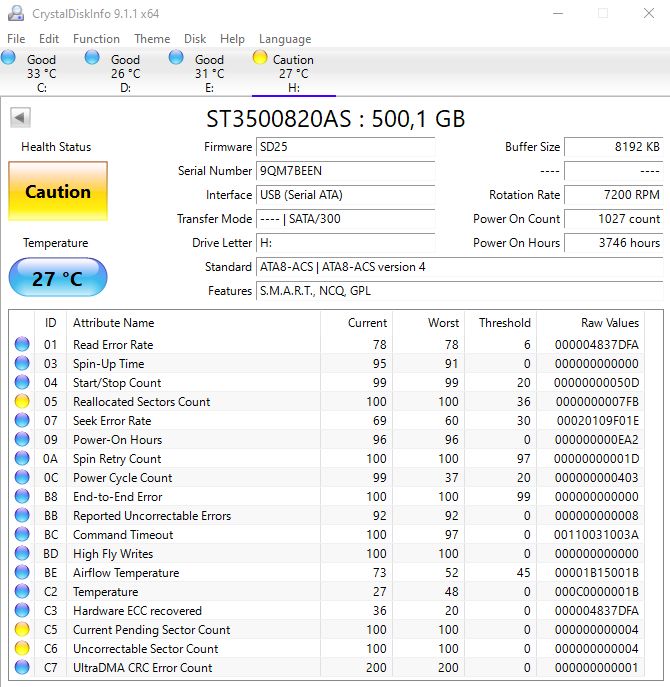Click the status orb for Reported Uncorrectable Errors
Viewport: 670px width, 687px height.
(x=22, y=516)
